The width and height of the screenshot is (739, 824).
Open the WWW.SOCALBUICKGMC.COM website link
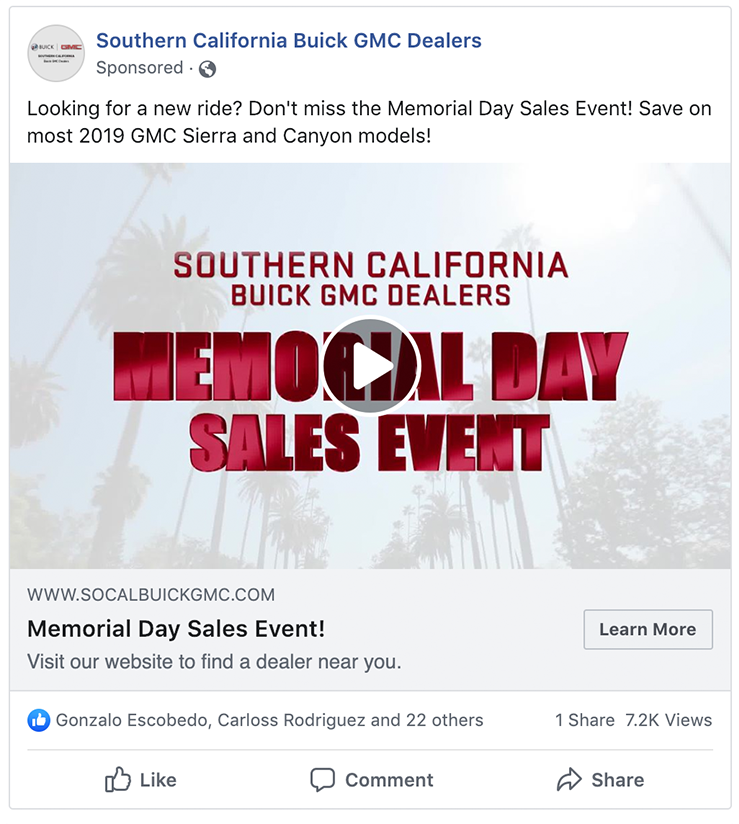[x=150, y=595]
